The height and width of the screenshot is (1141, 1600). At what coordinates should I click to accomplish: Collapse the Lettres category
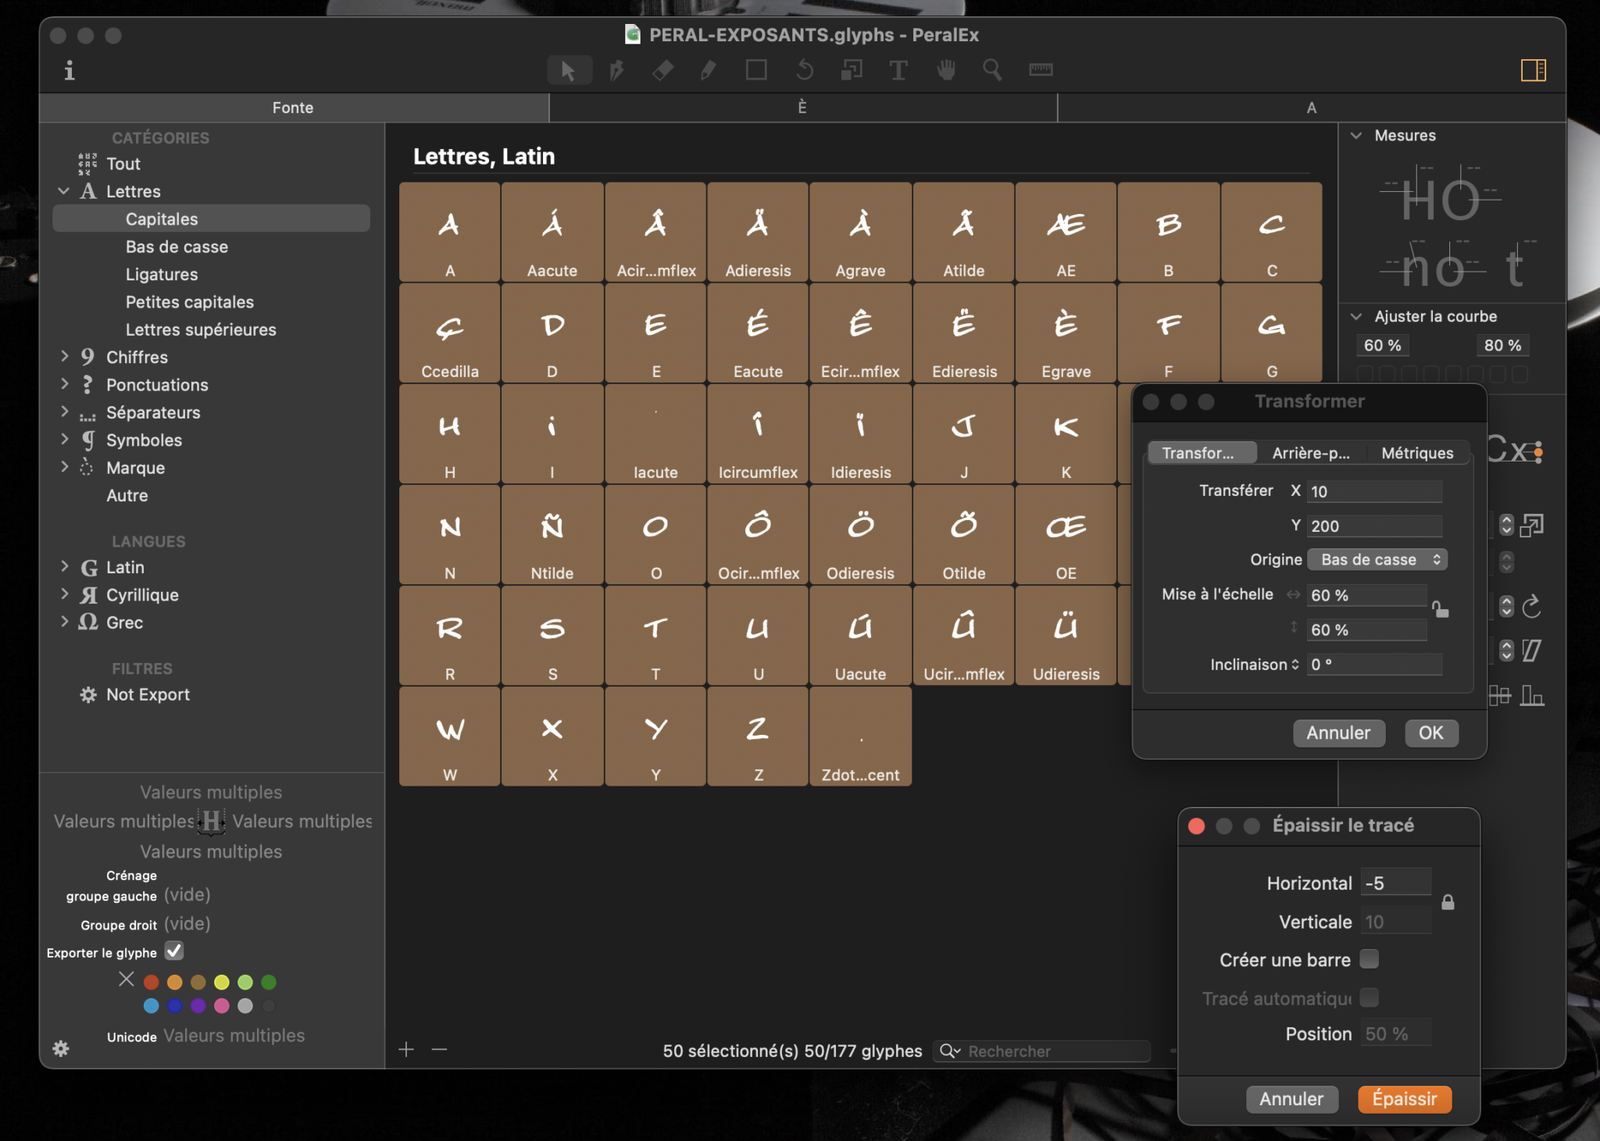click(64, 191)
